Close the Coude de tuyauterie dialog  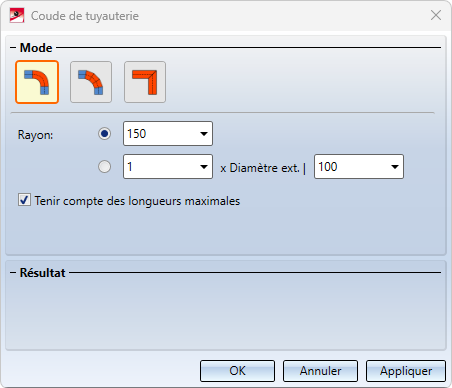point(436,15)
